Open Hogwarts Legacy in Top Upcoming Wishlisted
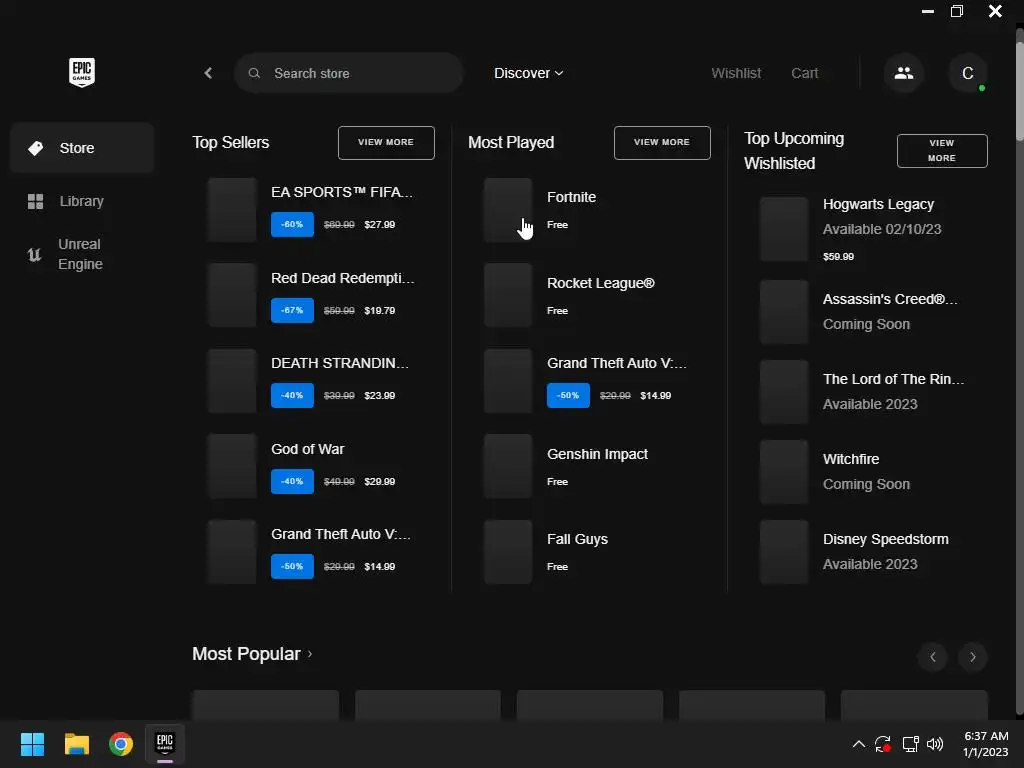Screen dimensions: 1024x768 coord(878,204)
